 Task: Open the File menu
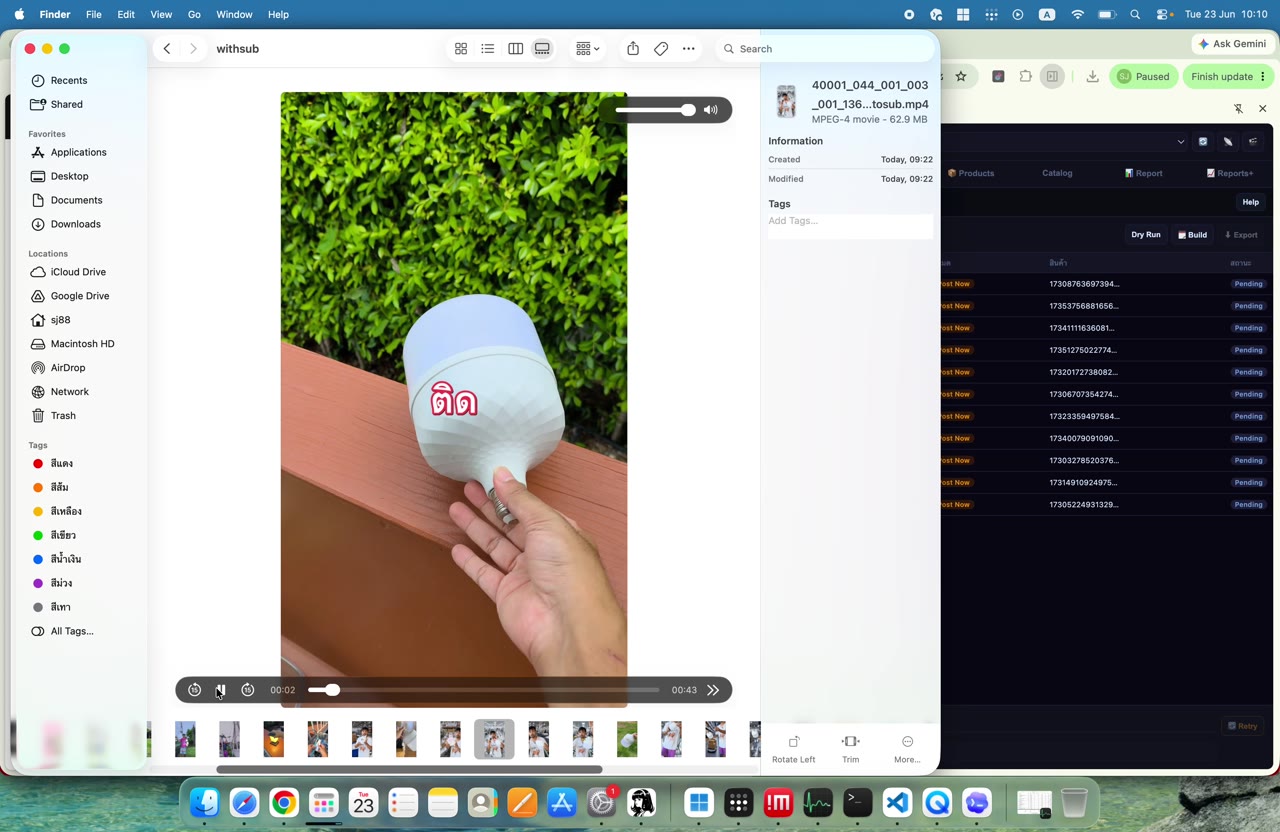coord(93,15)
